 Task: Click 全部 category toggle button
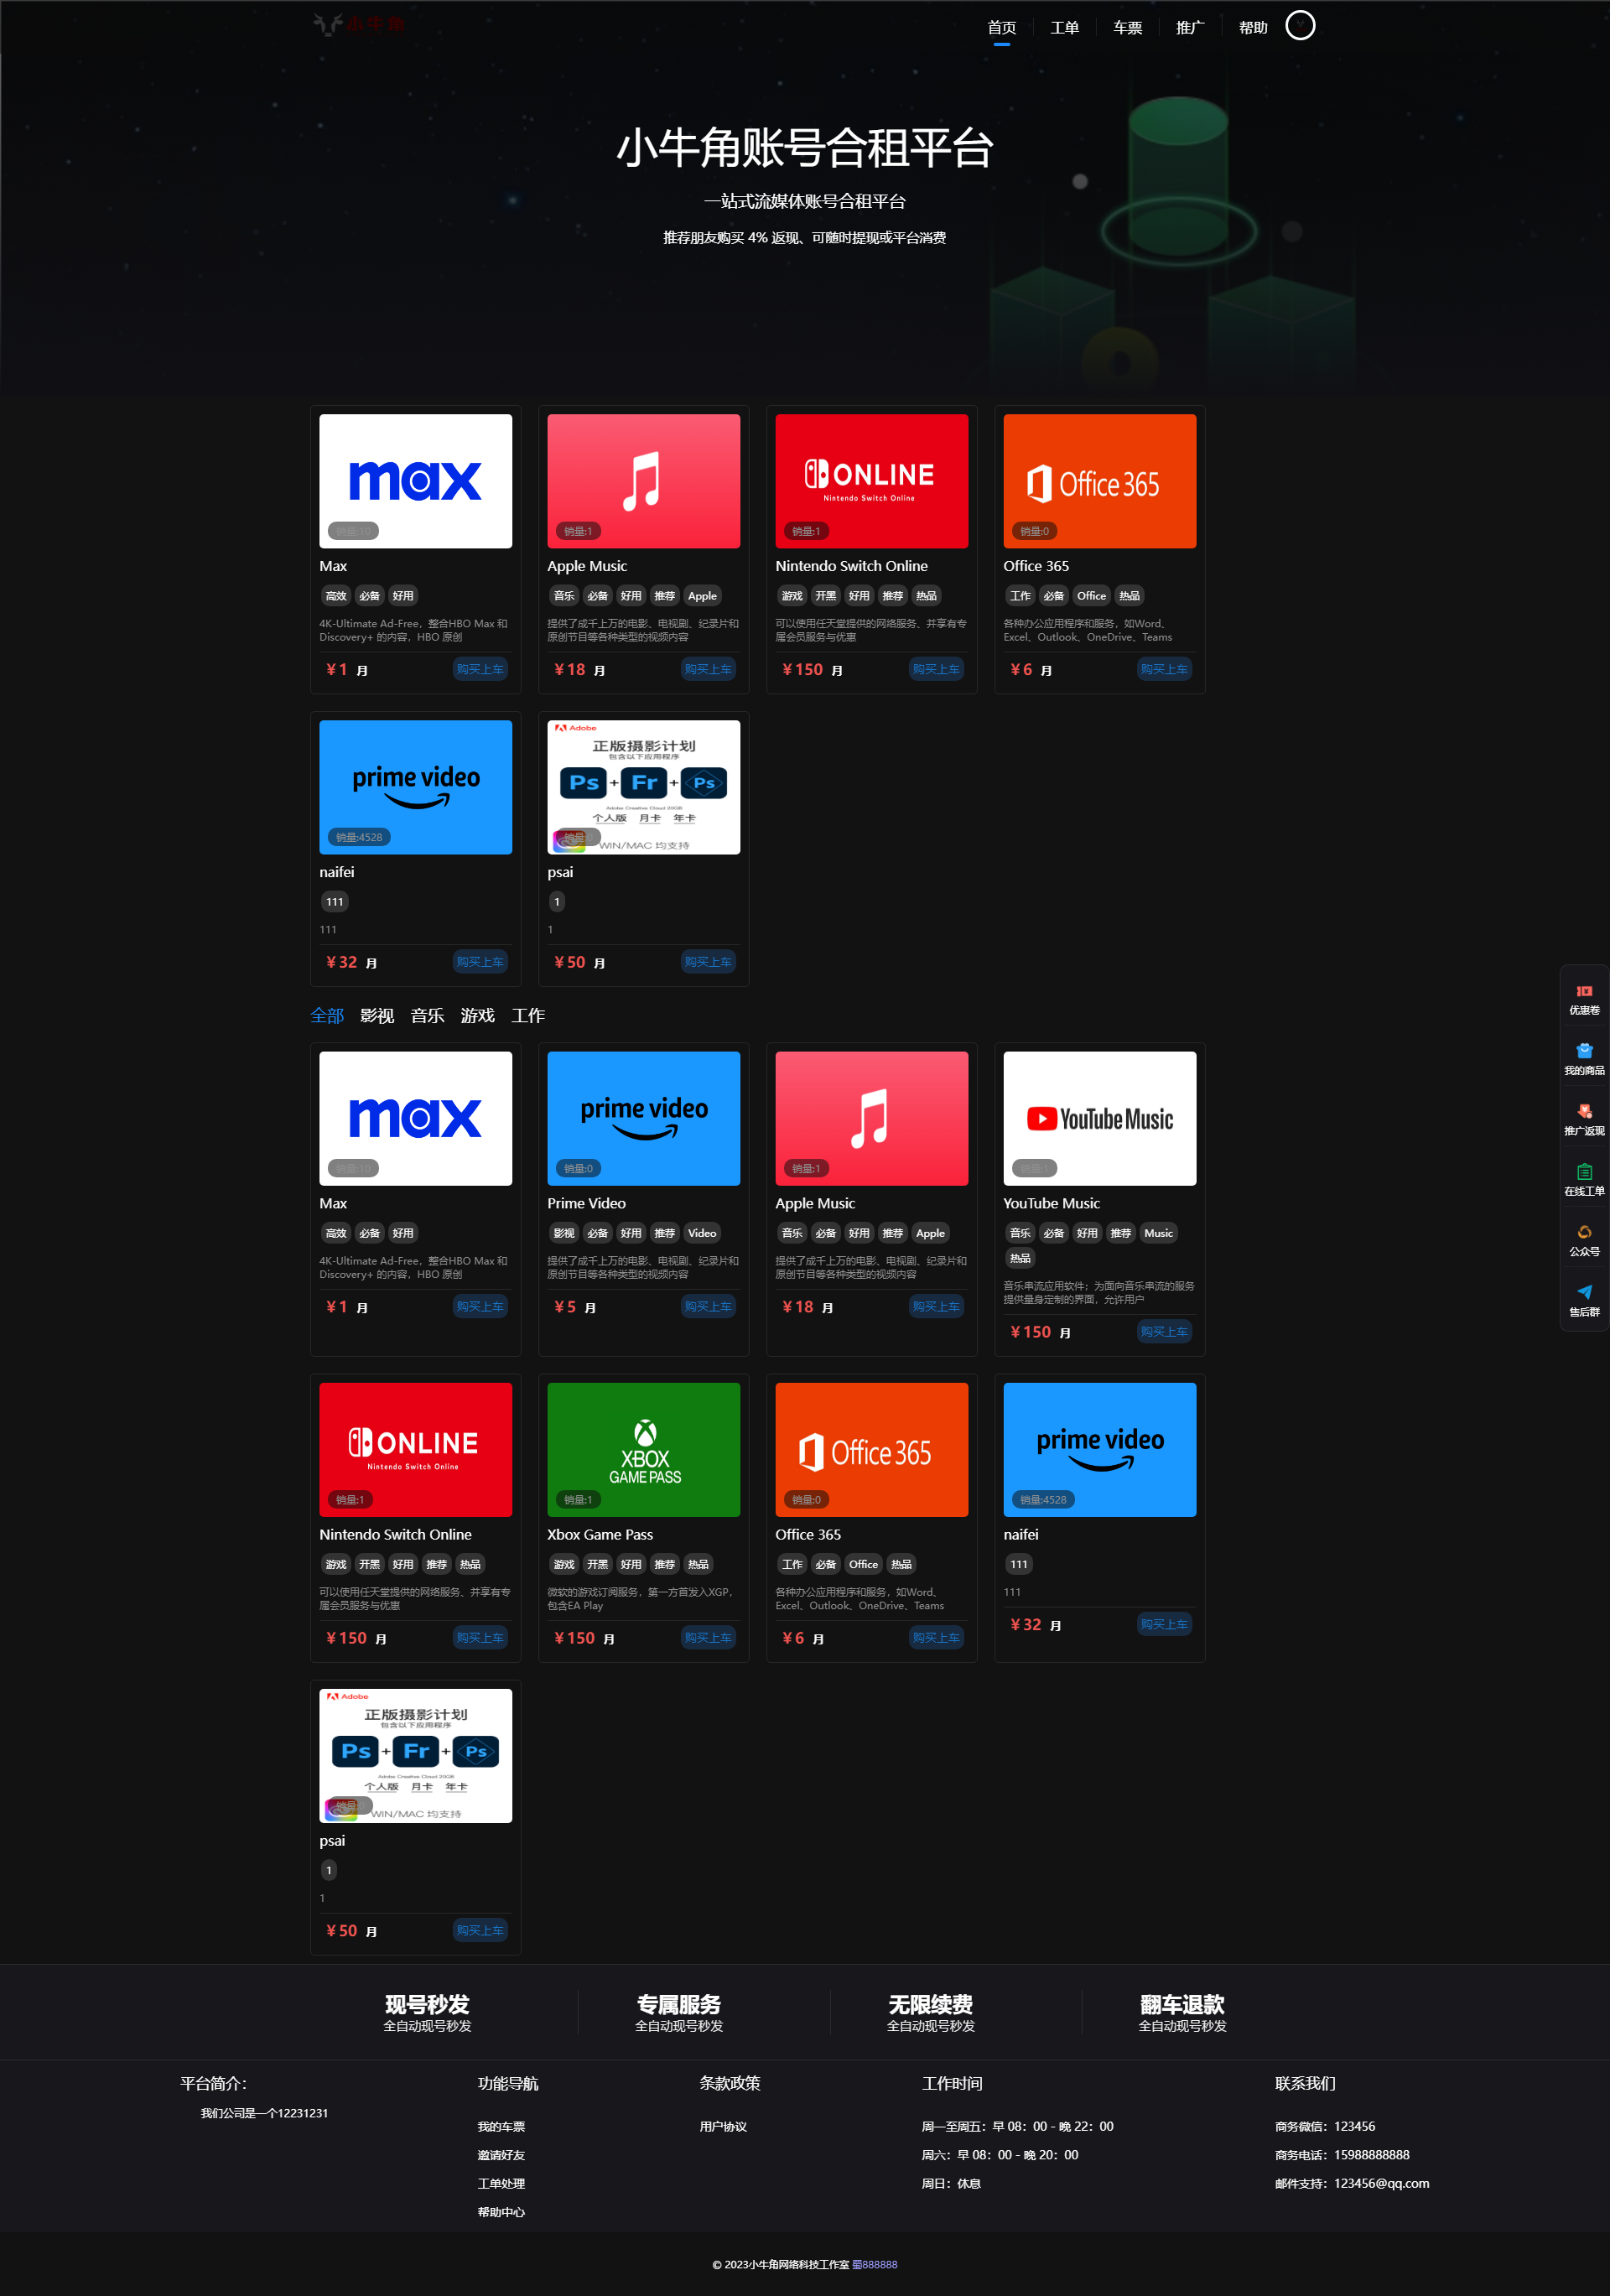point(331,1014)
